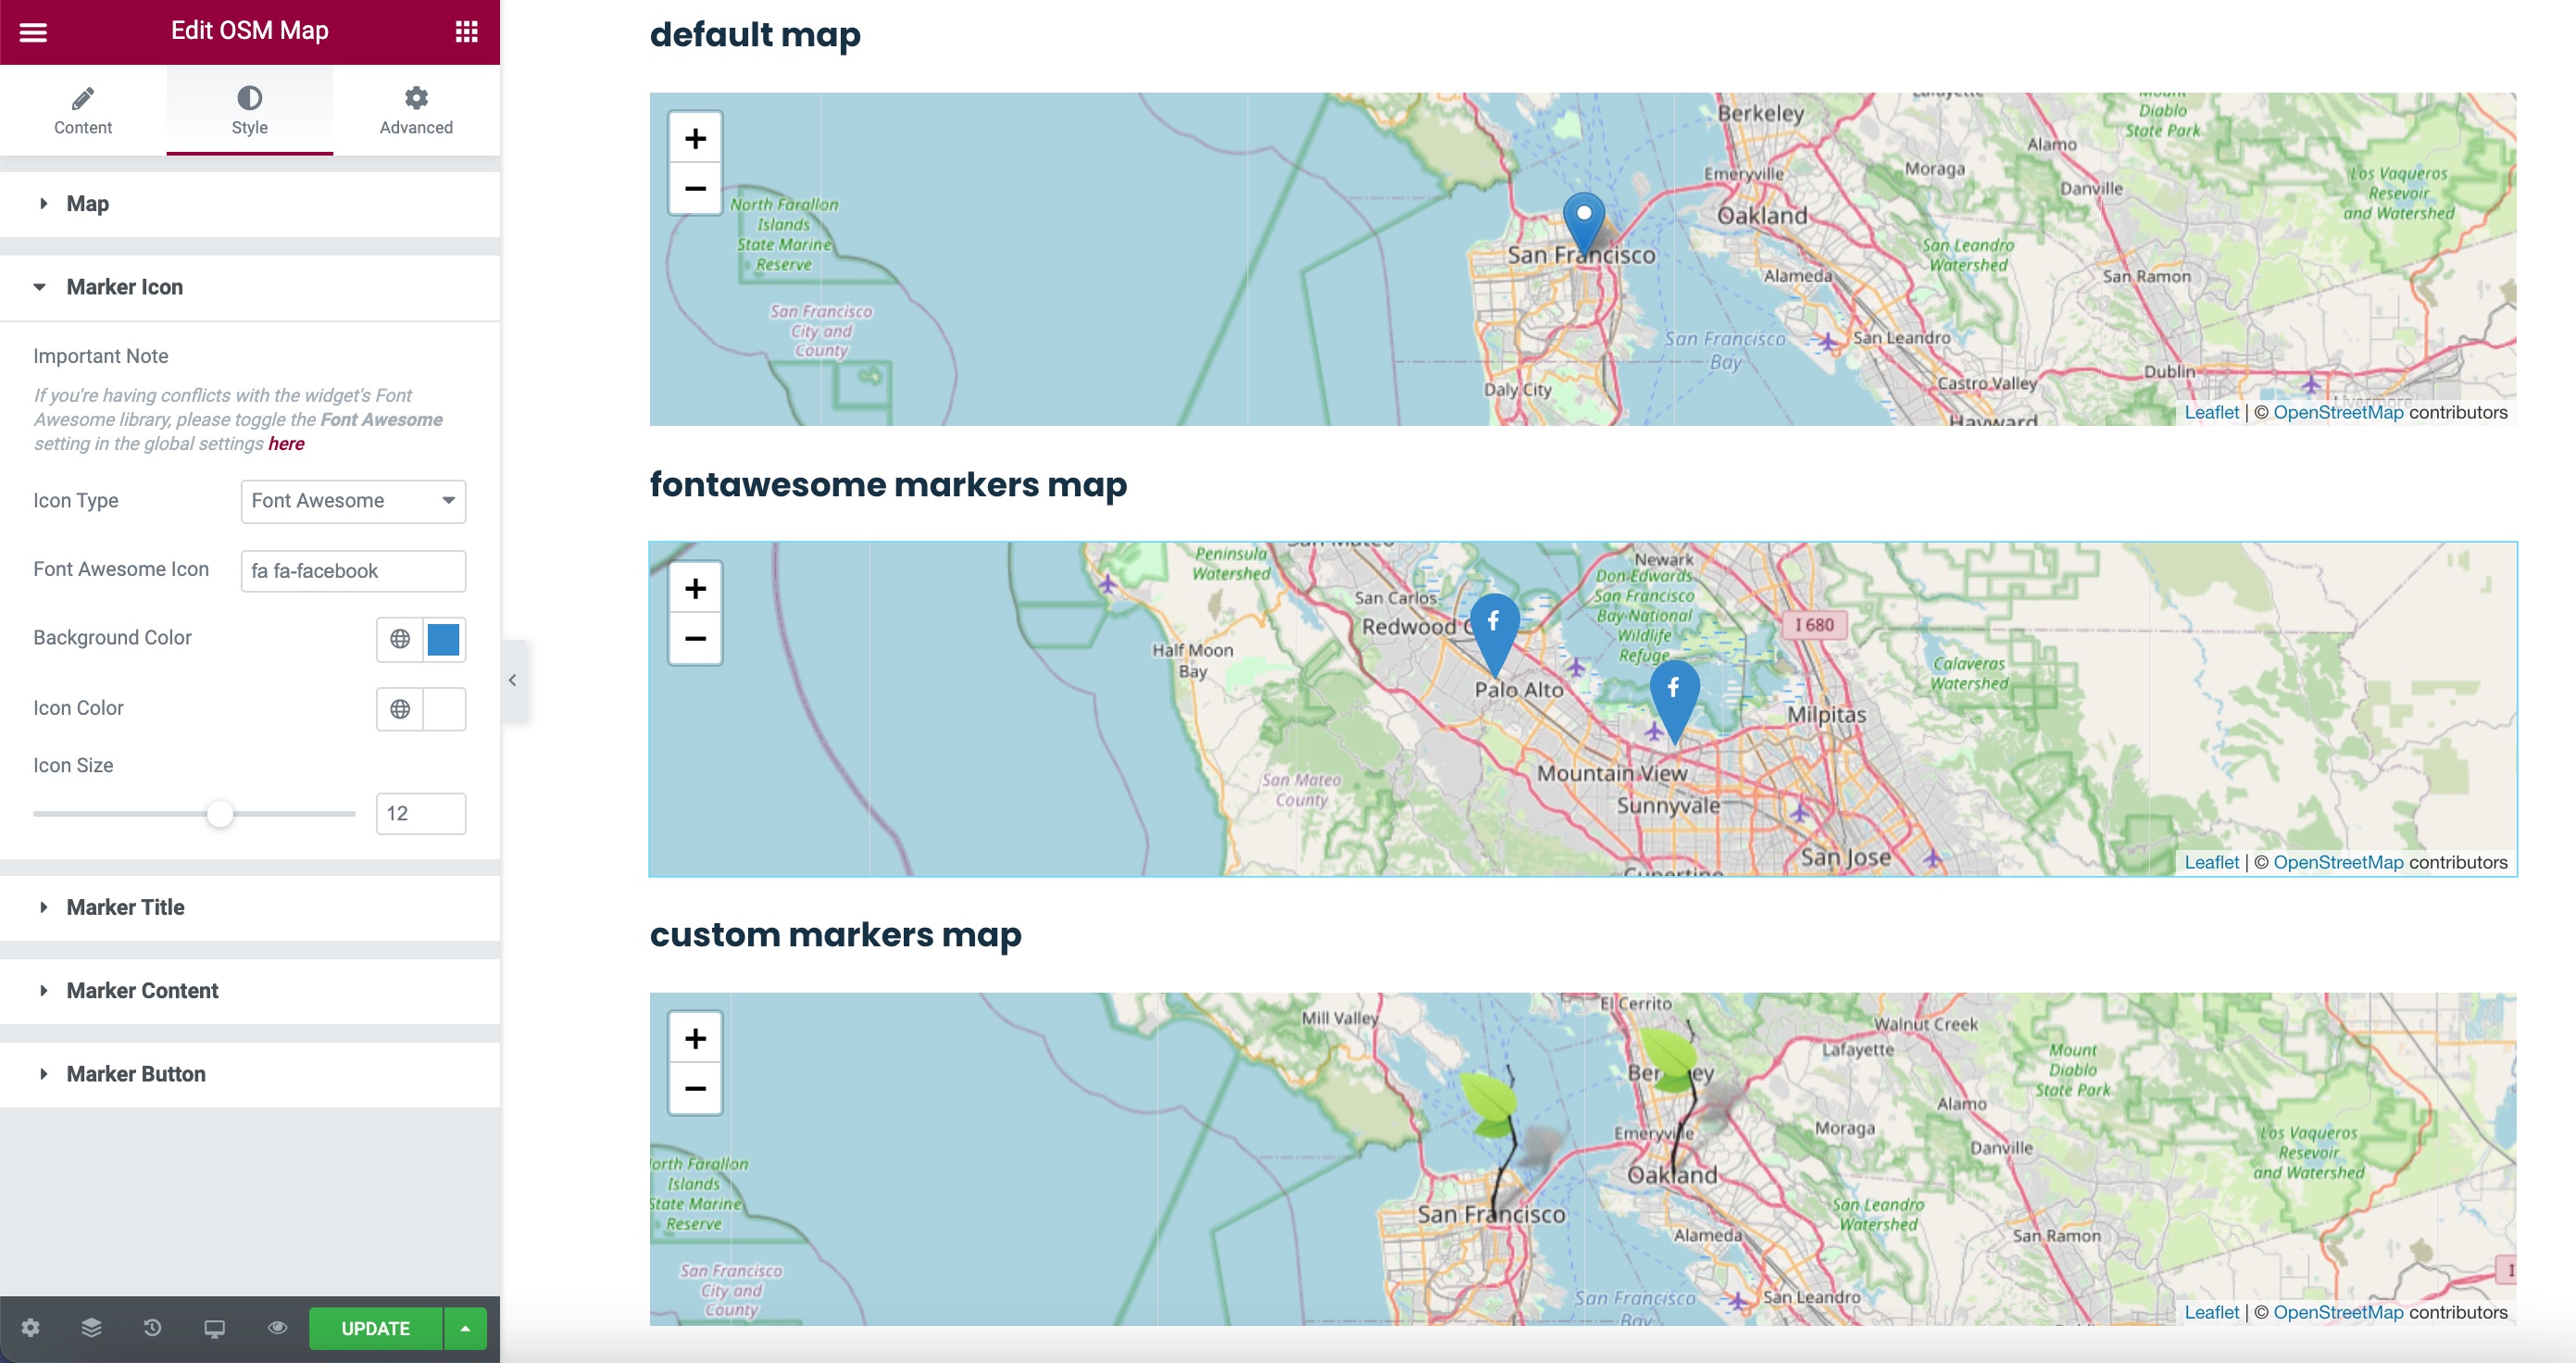Open the blue Background Color swatch
Screen dimensions: 2576x1363
443,639
